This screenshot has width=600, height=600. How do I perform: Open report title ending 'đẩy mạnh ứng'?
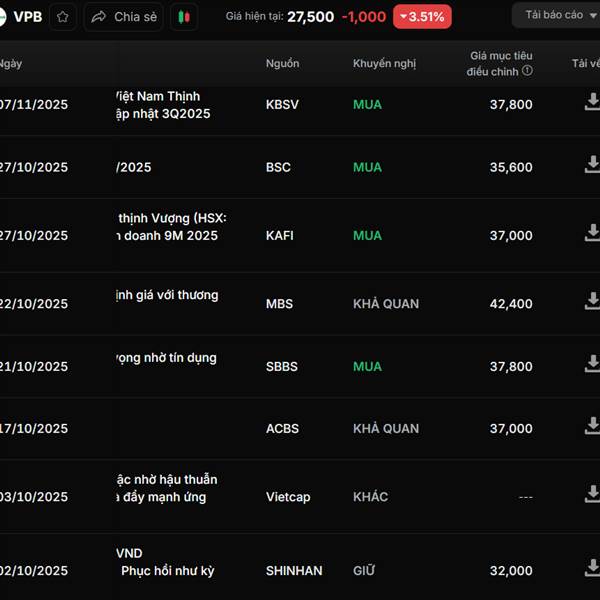(166, 488)
